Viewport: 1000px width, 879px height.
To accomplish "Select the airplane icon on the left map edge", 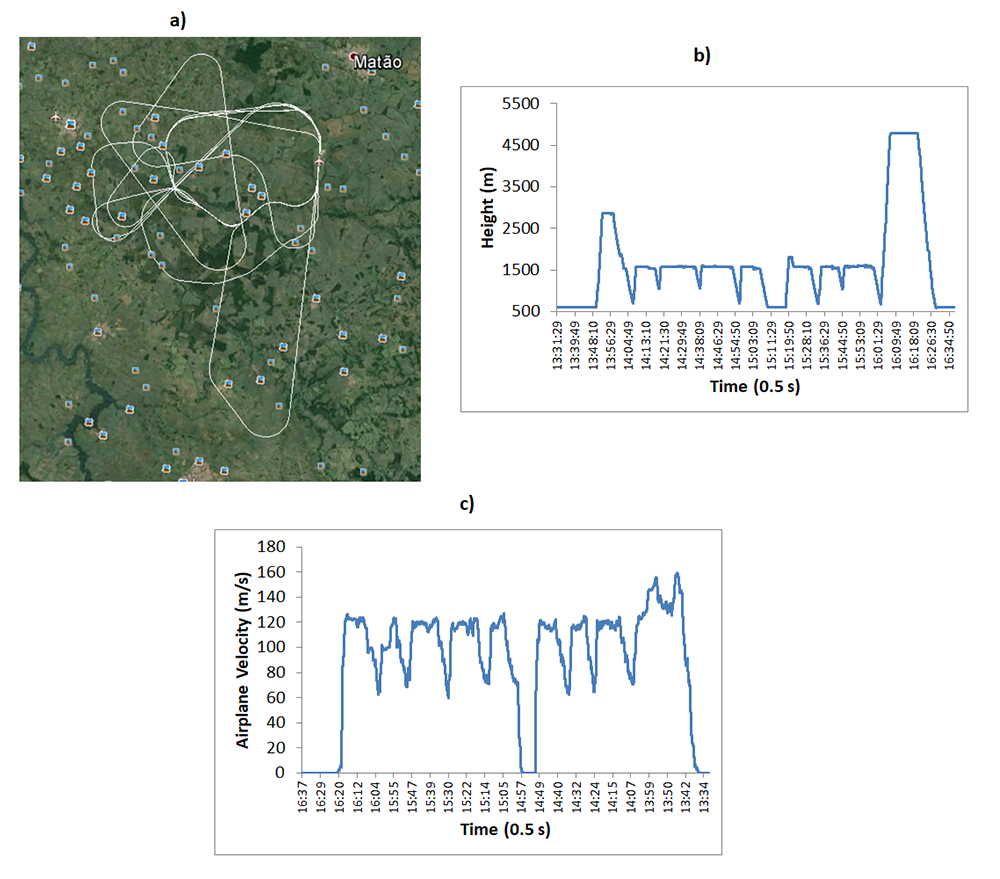I will pos(56,117).
